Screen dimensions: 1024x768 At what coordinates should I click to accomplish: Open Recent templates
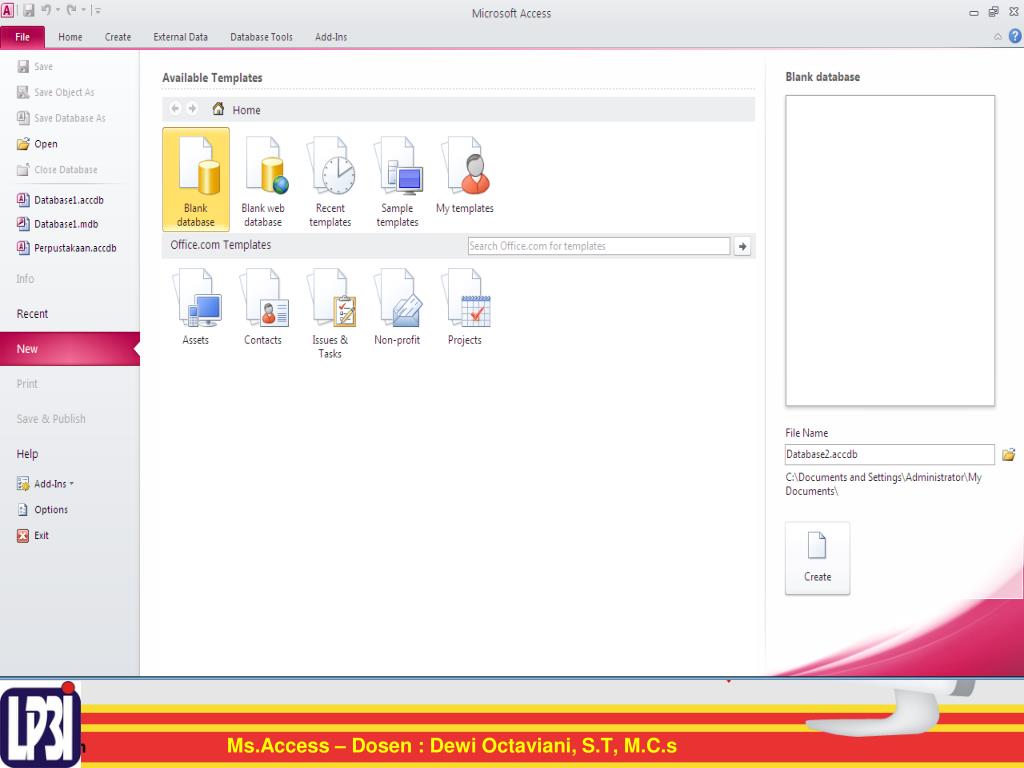(x=330, y=181)
